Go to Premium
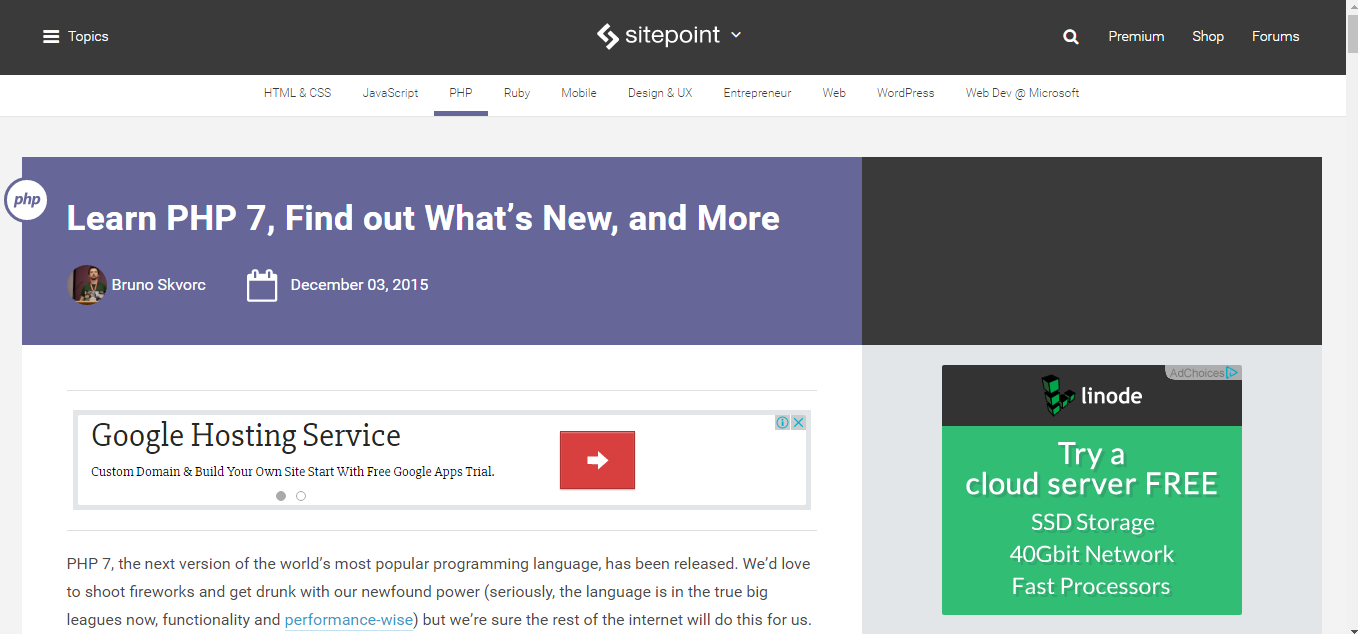1358x634 pixels. [1136, 37]
